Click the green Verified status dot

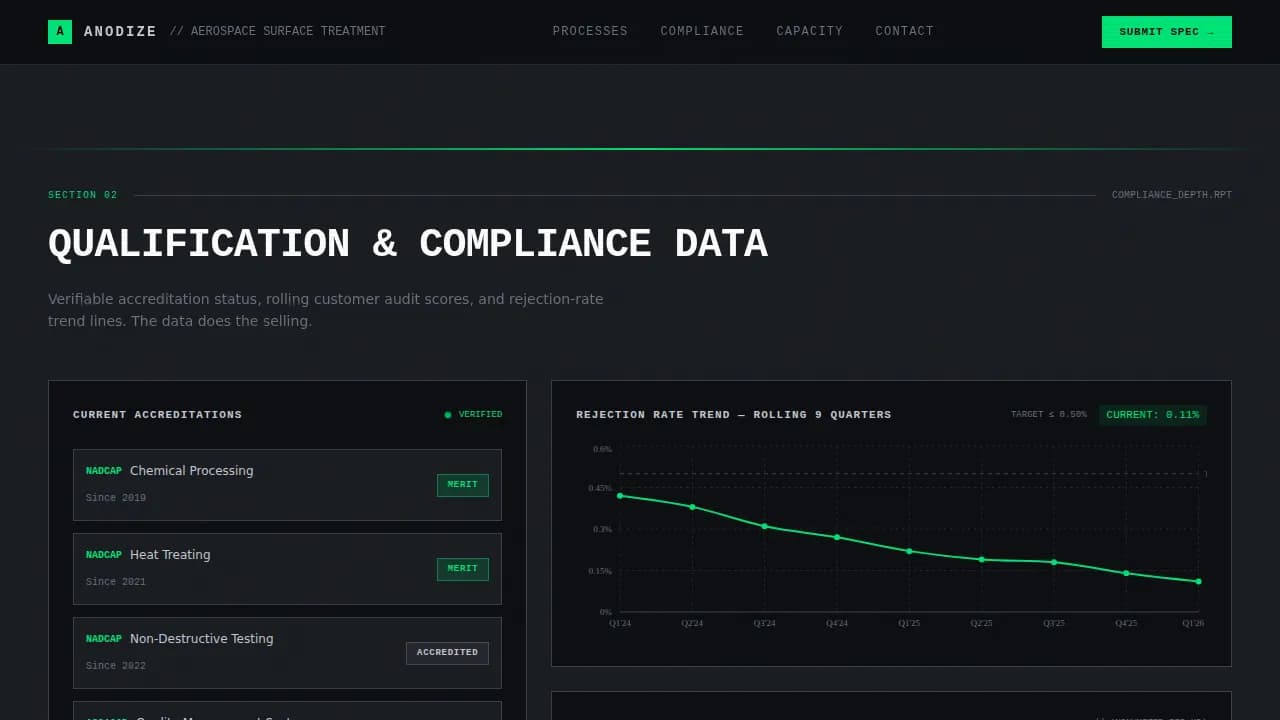coord(448,415)
